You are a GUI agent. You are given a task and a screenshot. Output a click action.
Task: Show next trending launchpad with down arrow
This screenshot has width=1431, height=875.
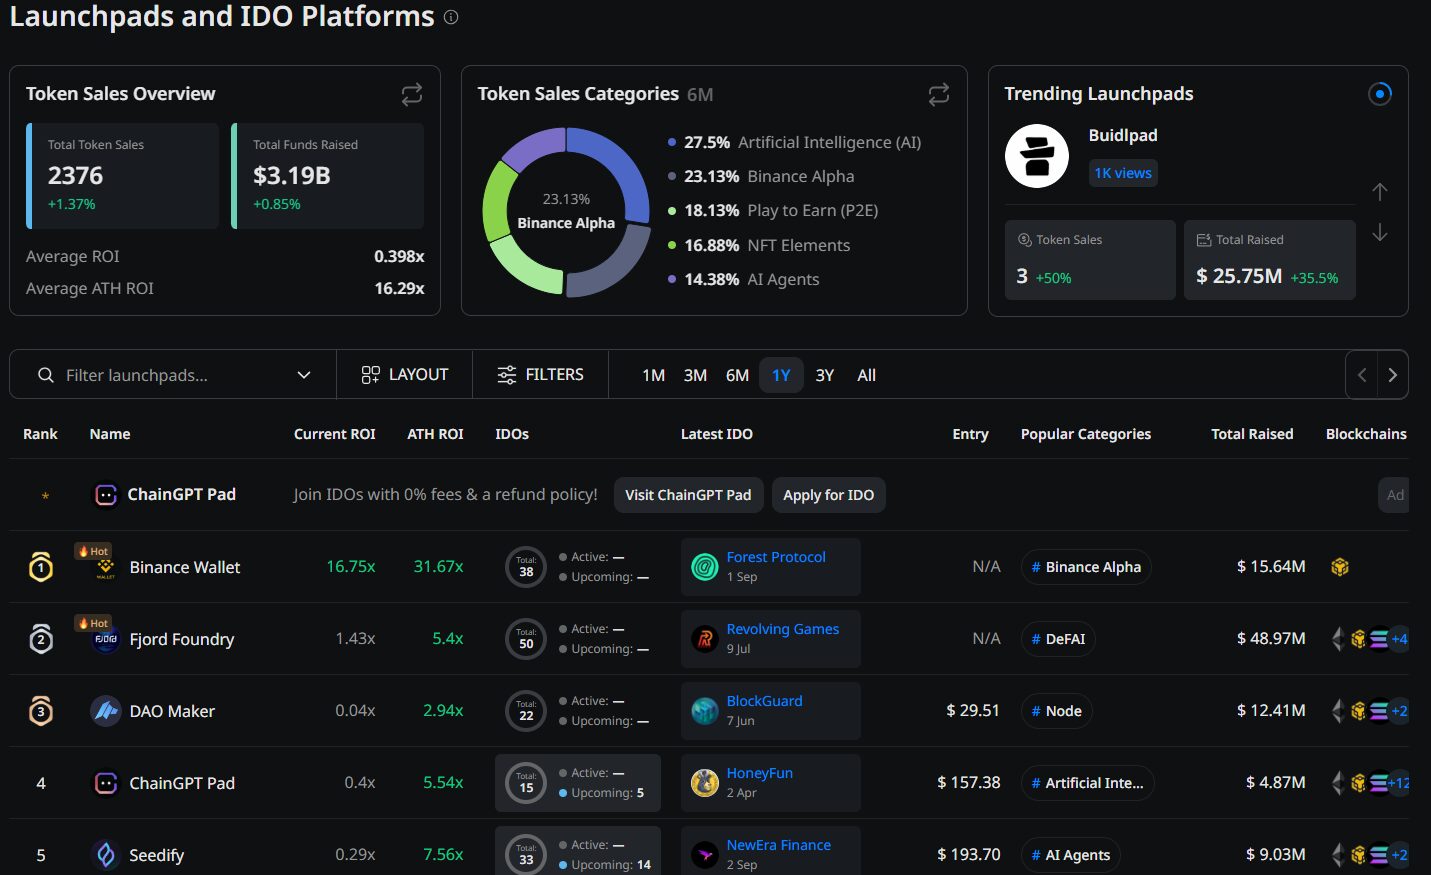point(1380,232)
